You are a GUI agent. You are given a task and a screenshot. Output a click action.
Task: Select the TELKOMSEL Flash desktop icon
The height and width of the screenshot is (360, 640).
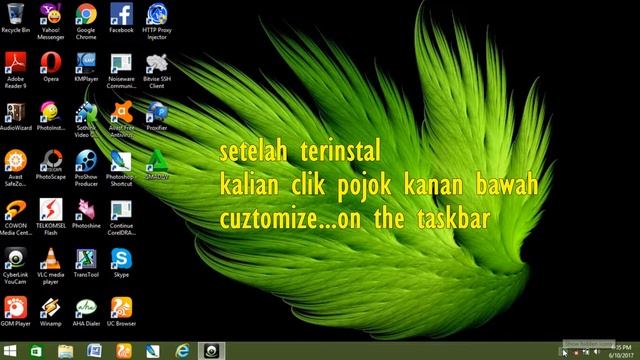coord(51,217)
